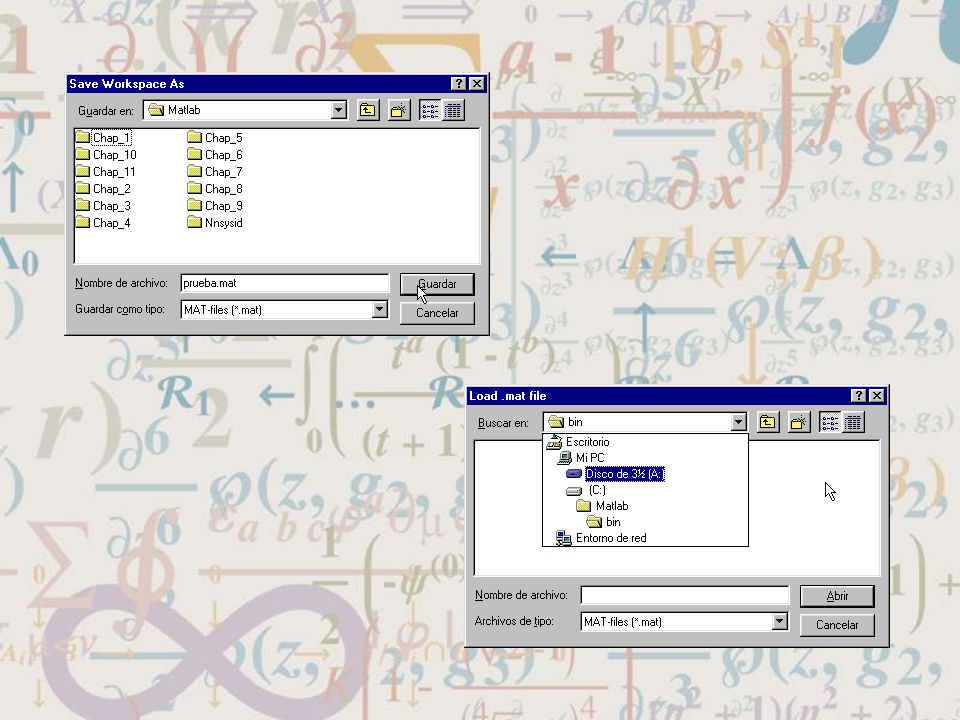
Task: Switch to list view in Save Workspace As
Action: (430, 110)
